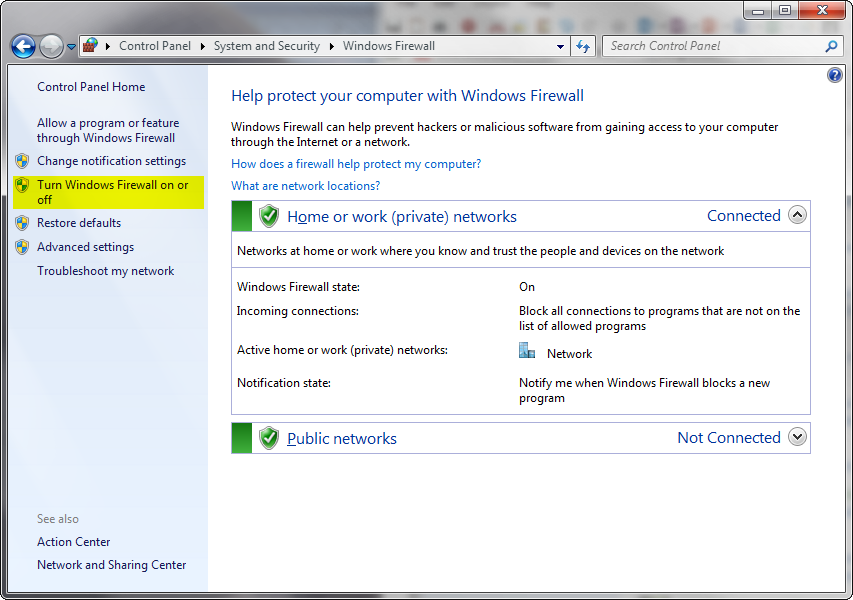The width and height of the screenshot is (853, 600).
Task: Click the Control Panel firewall icon in address bar
Action: 91,46
